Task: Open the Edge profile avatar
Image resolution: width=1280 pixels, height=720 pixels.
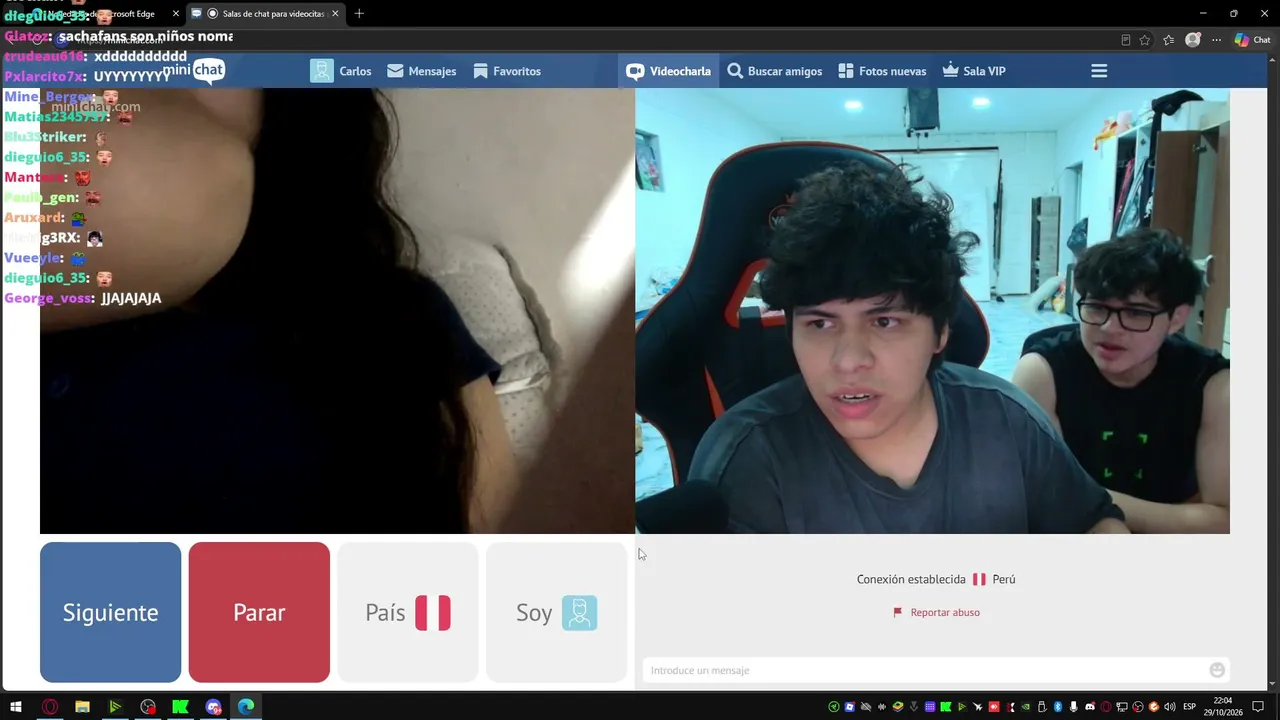Action: click(1192, 40)
